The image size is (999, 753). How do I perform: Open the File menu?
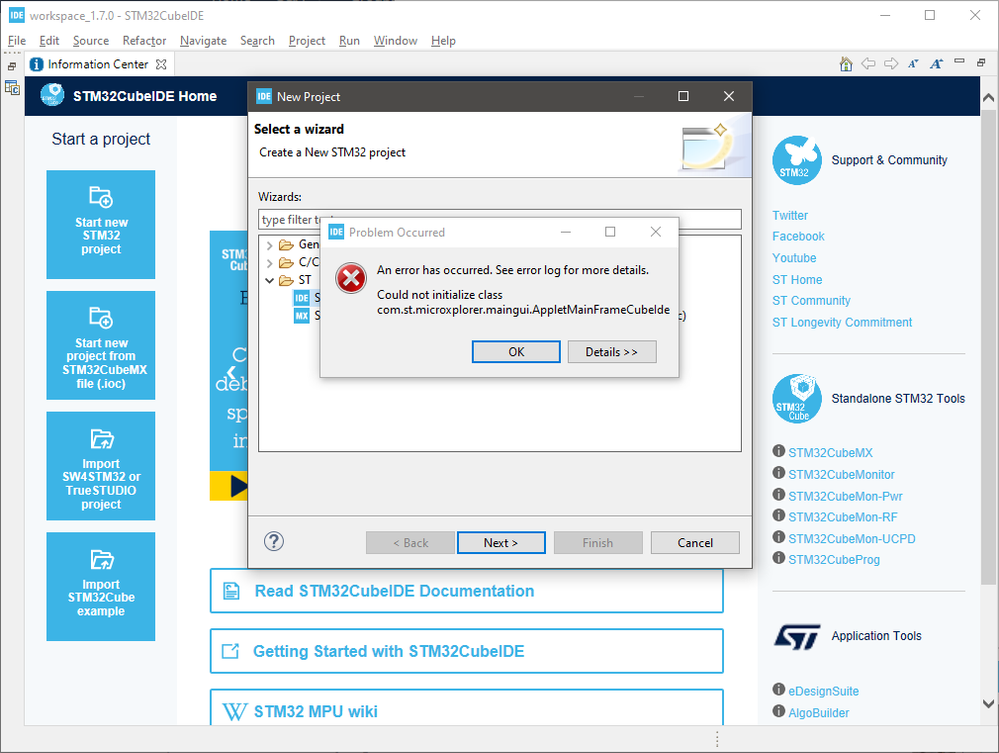pos(17,41)
